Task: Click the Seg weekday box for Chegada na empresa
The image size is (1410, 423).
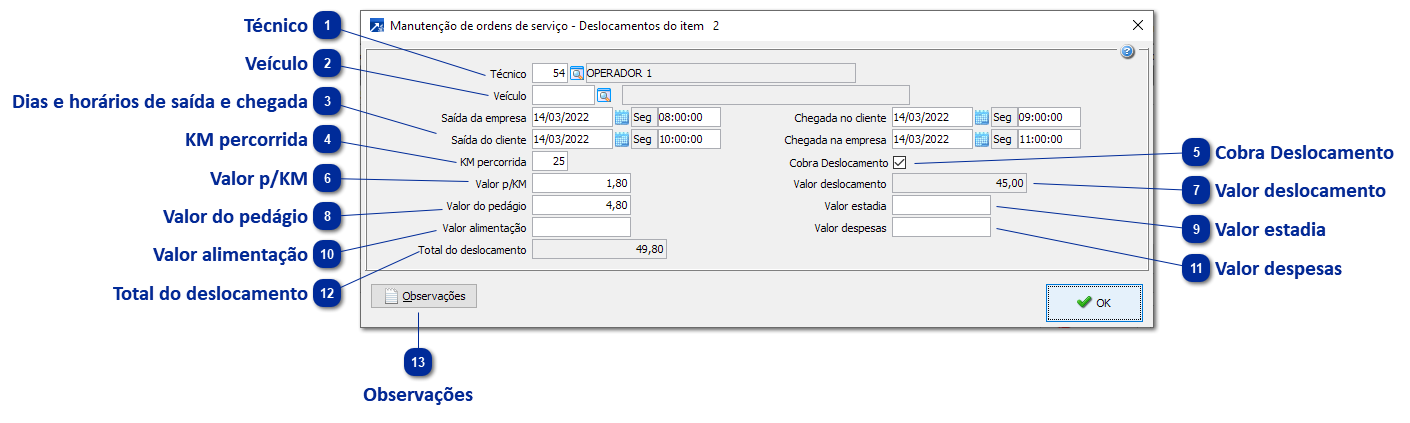Action: tap(1003, 139)
